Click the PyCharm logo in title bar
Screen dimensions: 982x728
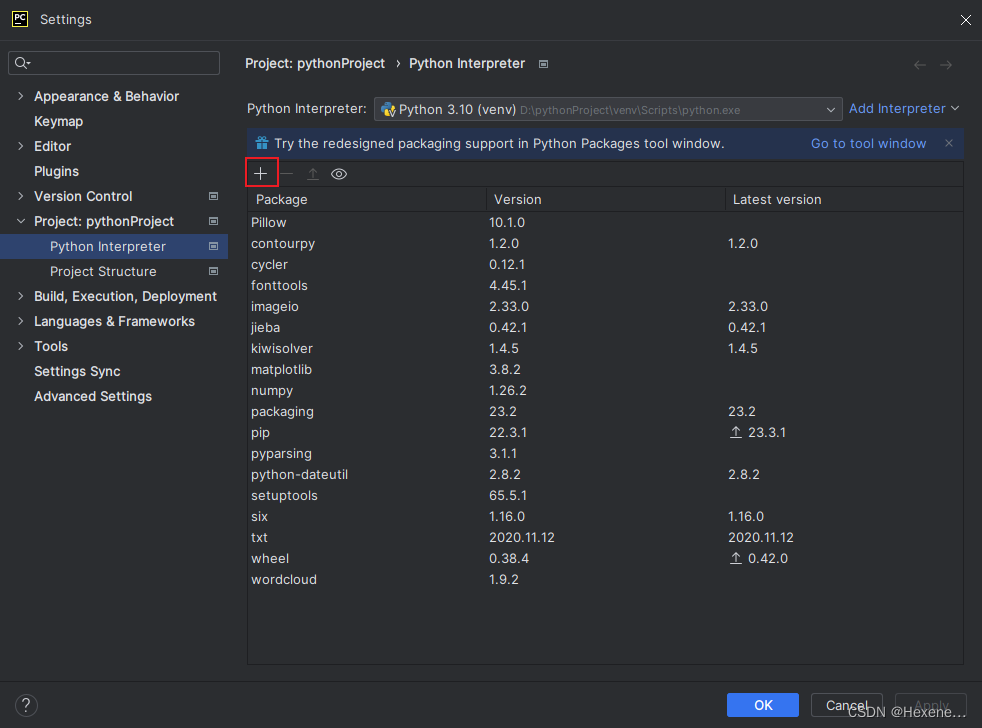20,19
